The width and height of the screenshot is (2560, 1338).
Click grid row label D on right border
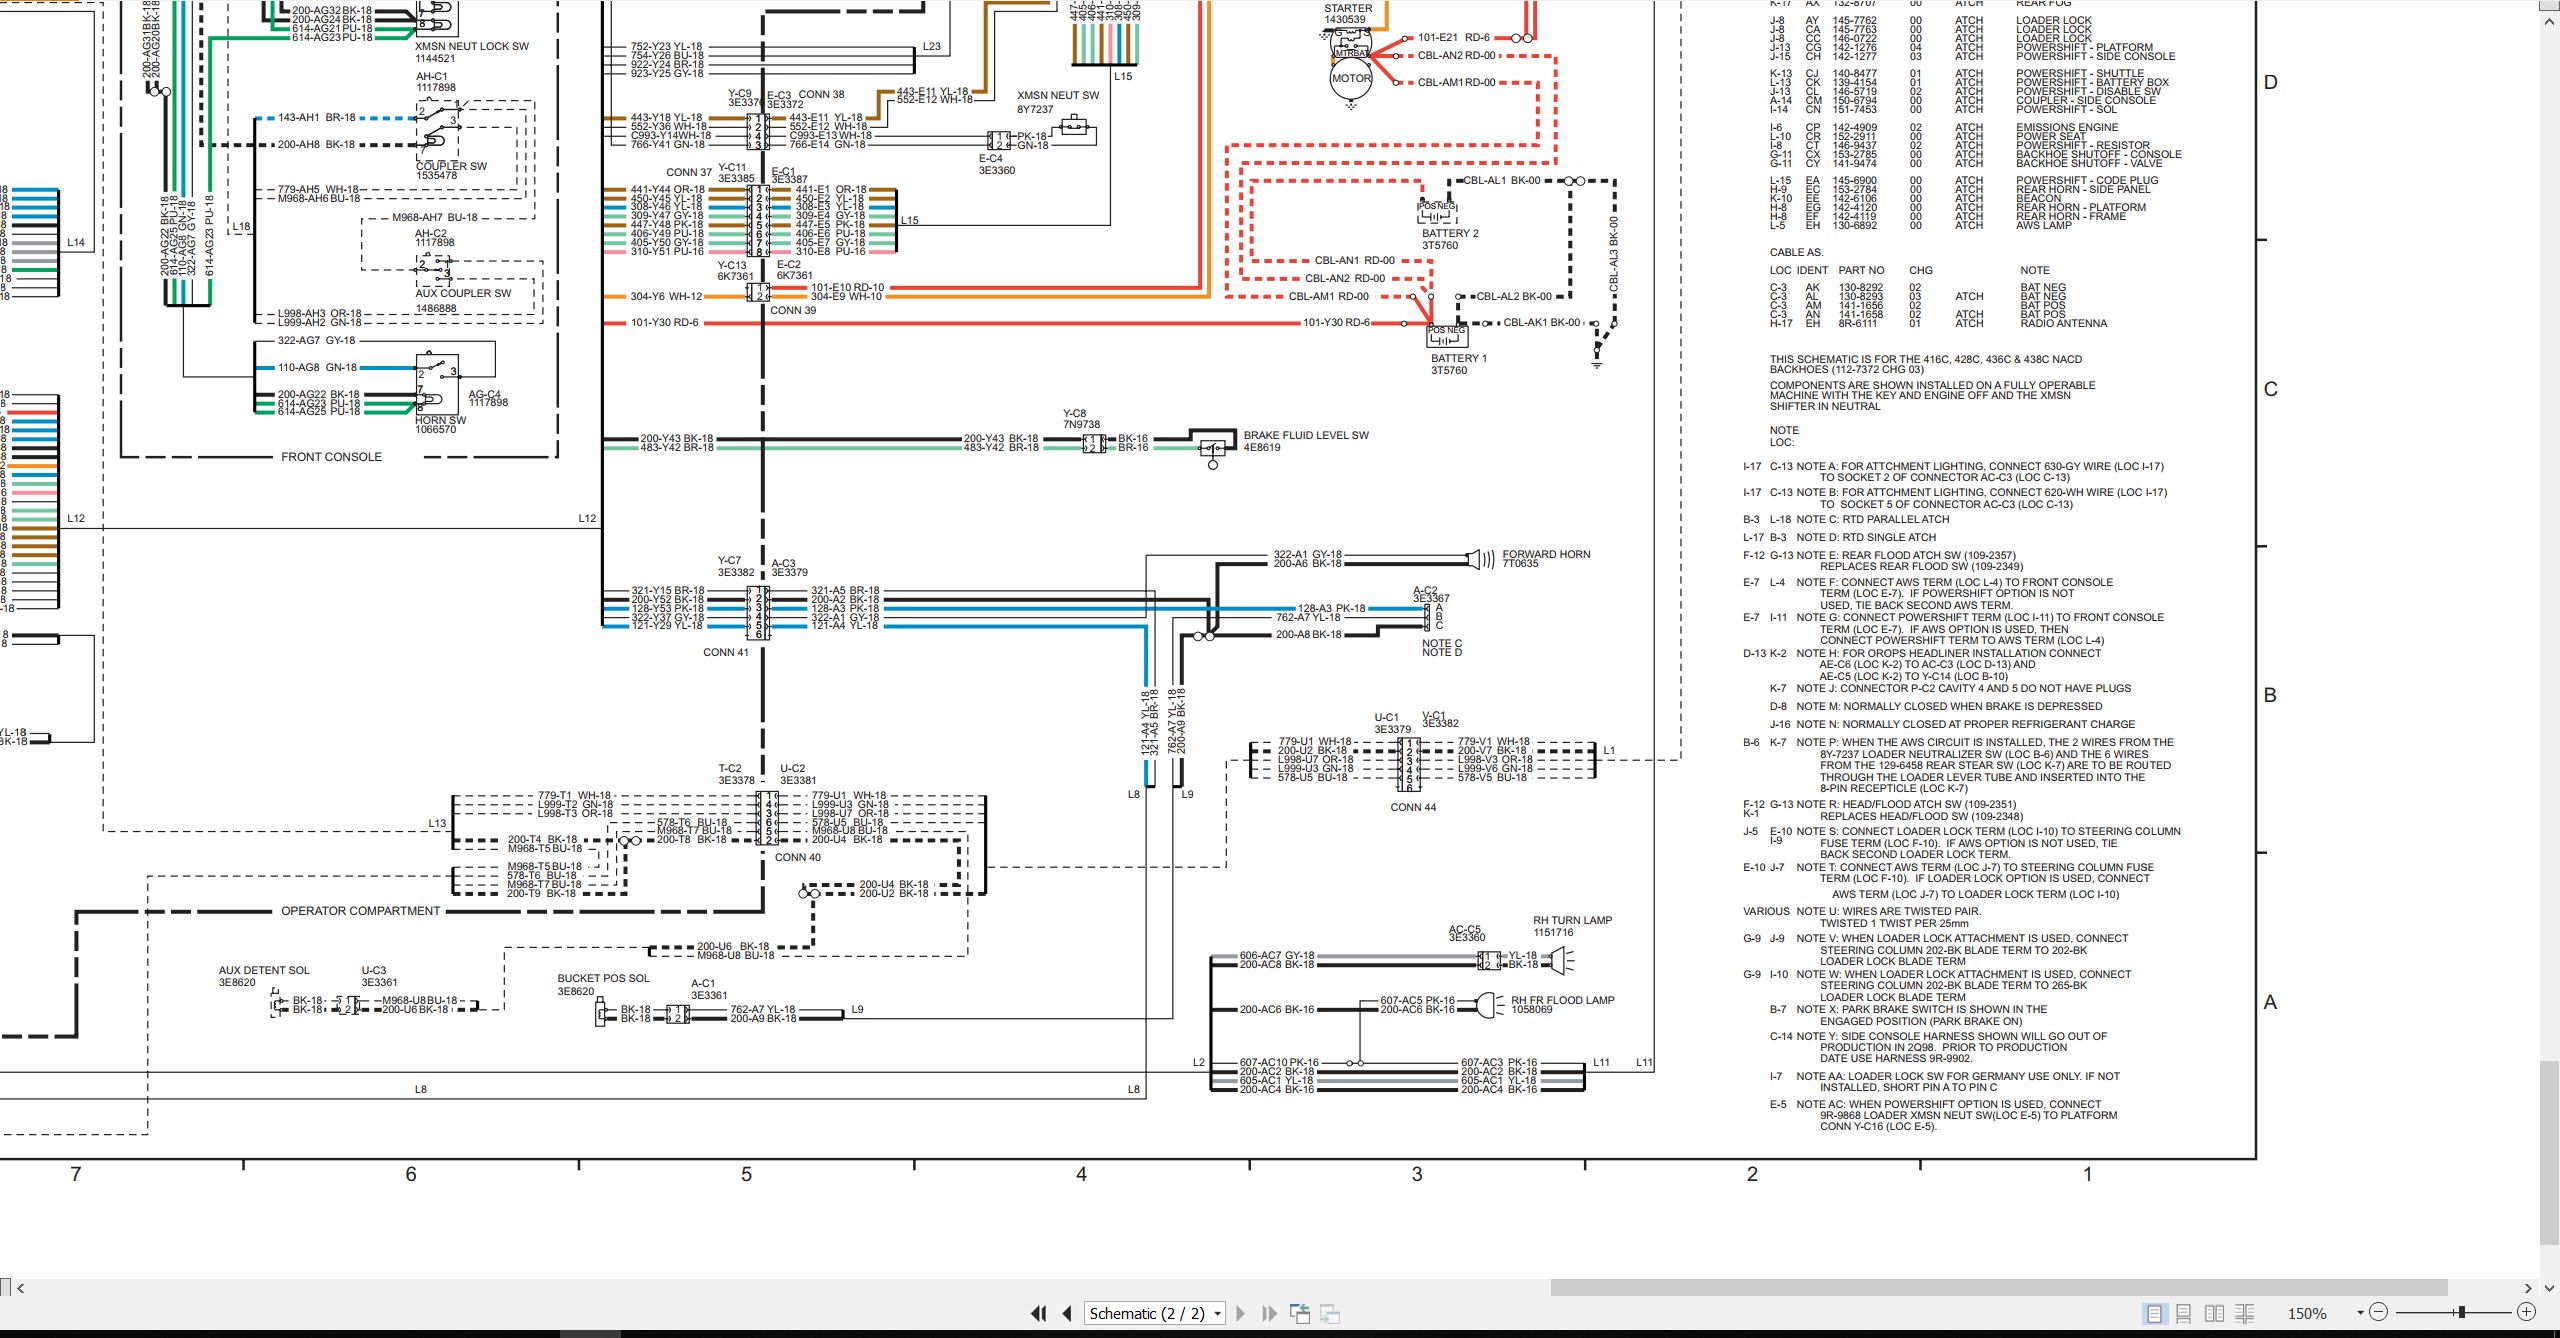point(2270,82)
